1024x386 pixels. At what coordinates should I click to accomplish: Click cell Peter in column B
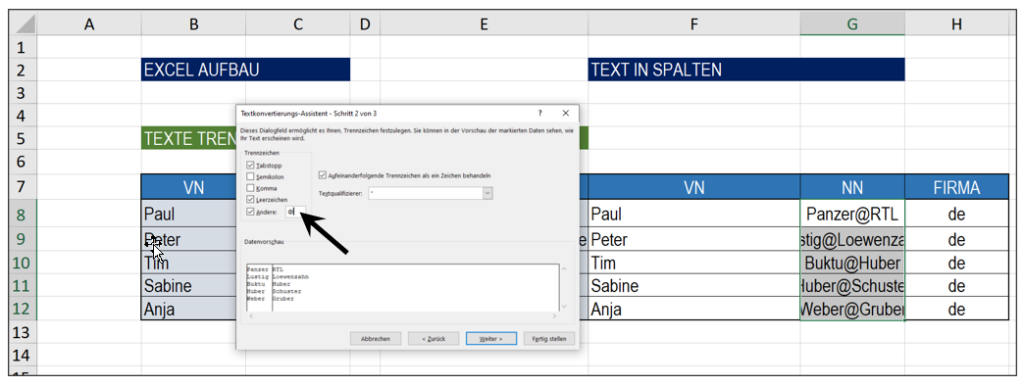click(189, 240)
